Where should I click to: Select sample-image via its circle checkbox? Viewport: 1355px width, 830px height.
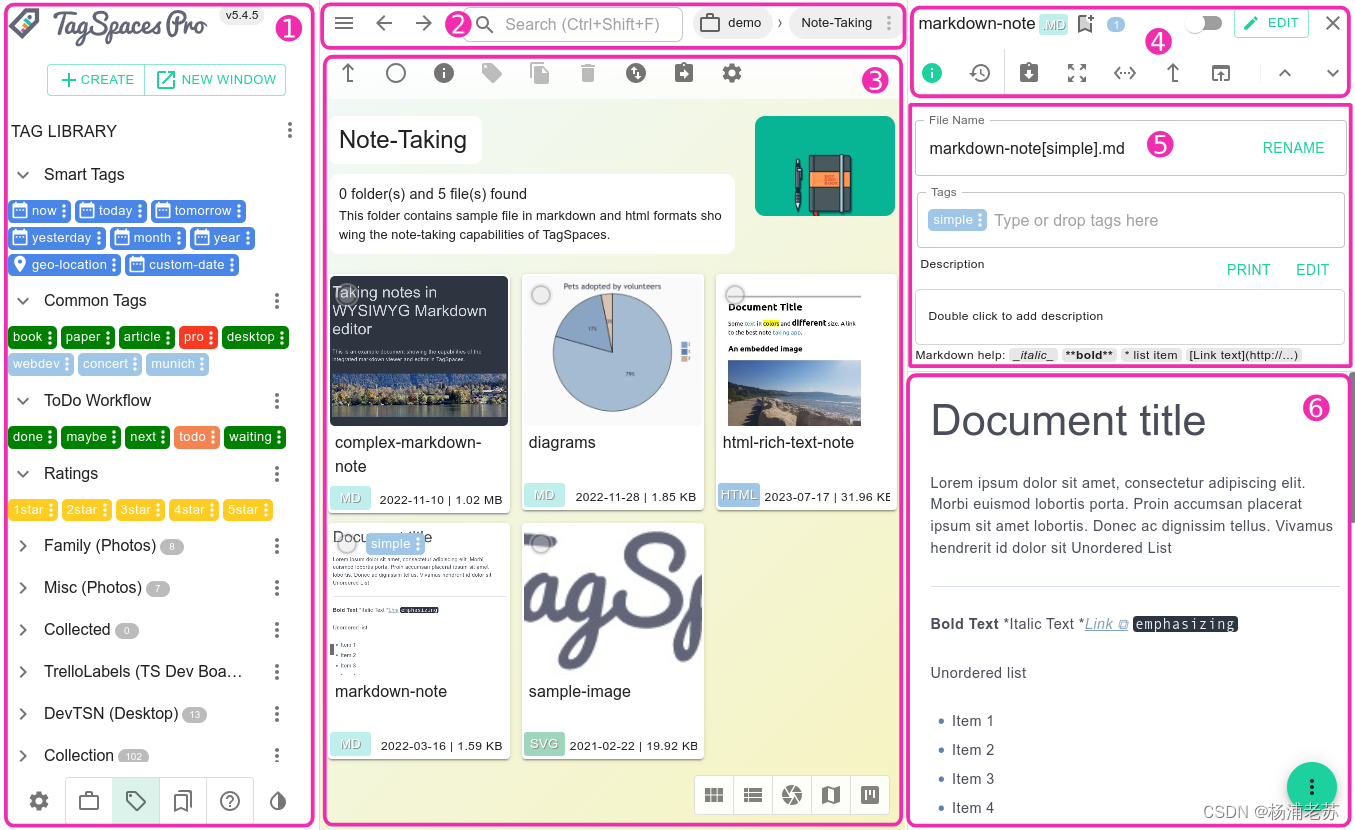(x=541, y=544)
